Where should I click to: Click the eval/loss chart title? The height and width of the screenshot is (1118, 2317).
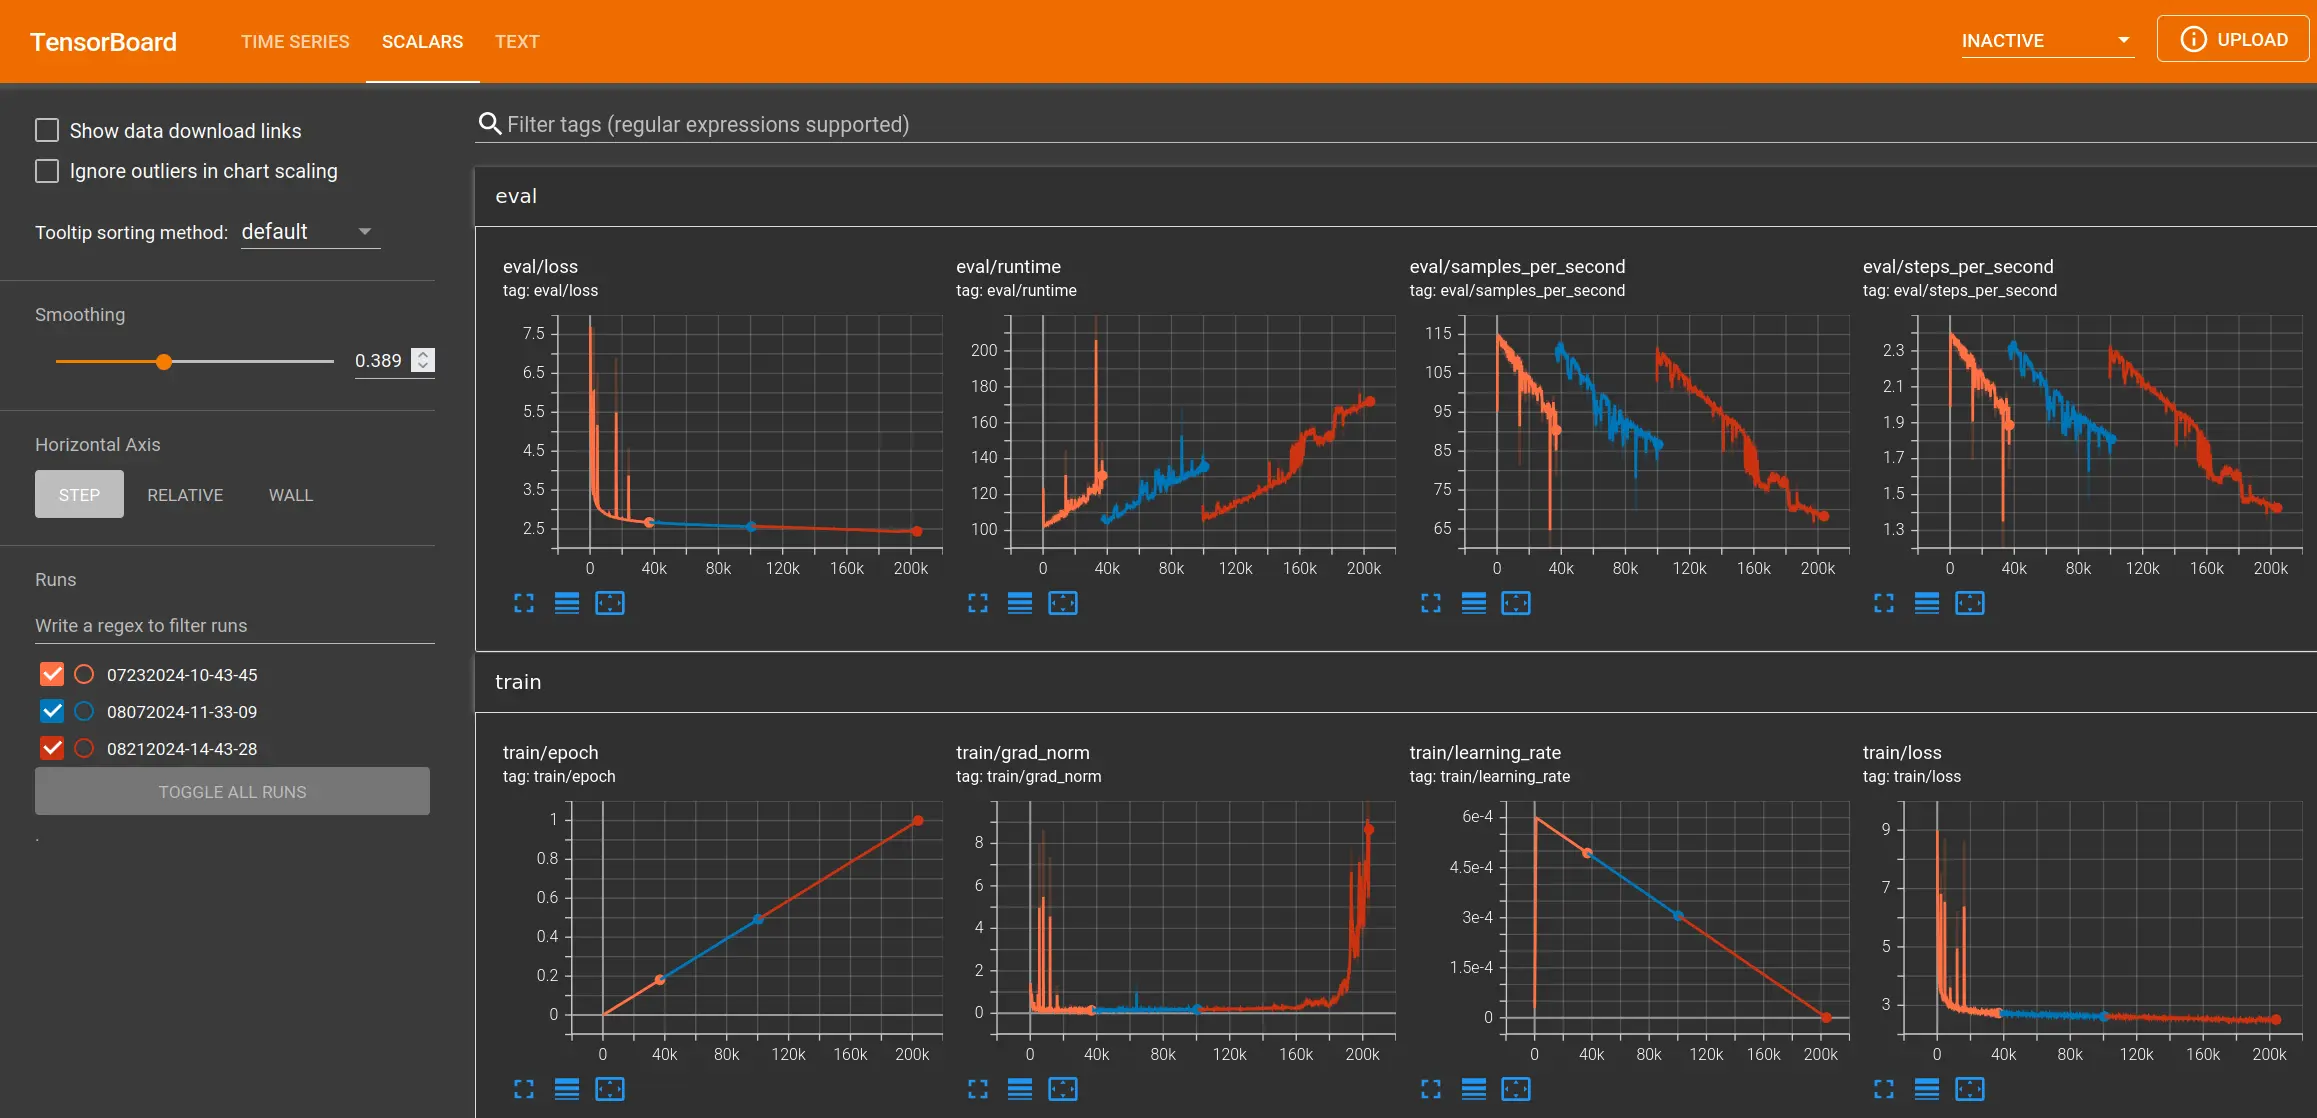[x=540, y=267]
